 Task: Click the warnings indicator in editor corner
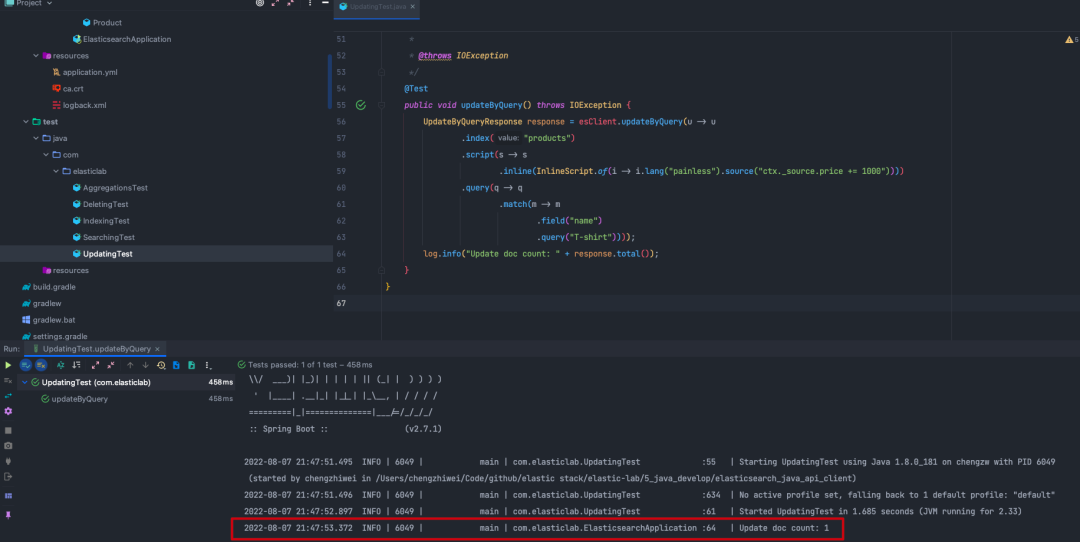click(x=1072, y=40)
